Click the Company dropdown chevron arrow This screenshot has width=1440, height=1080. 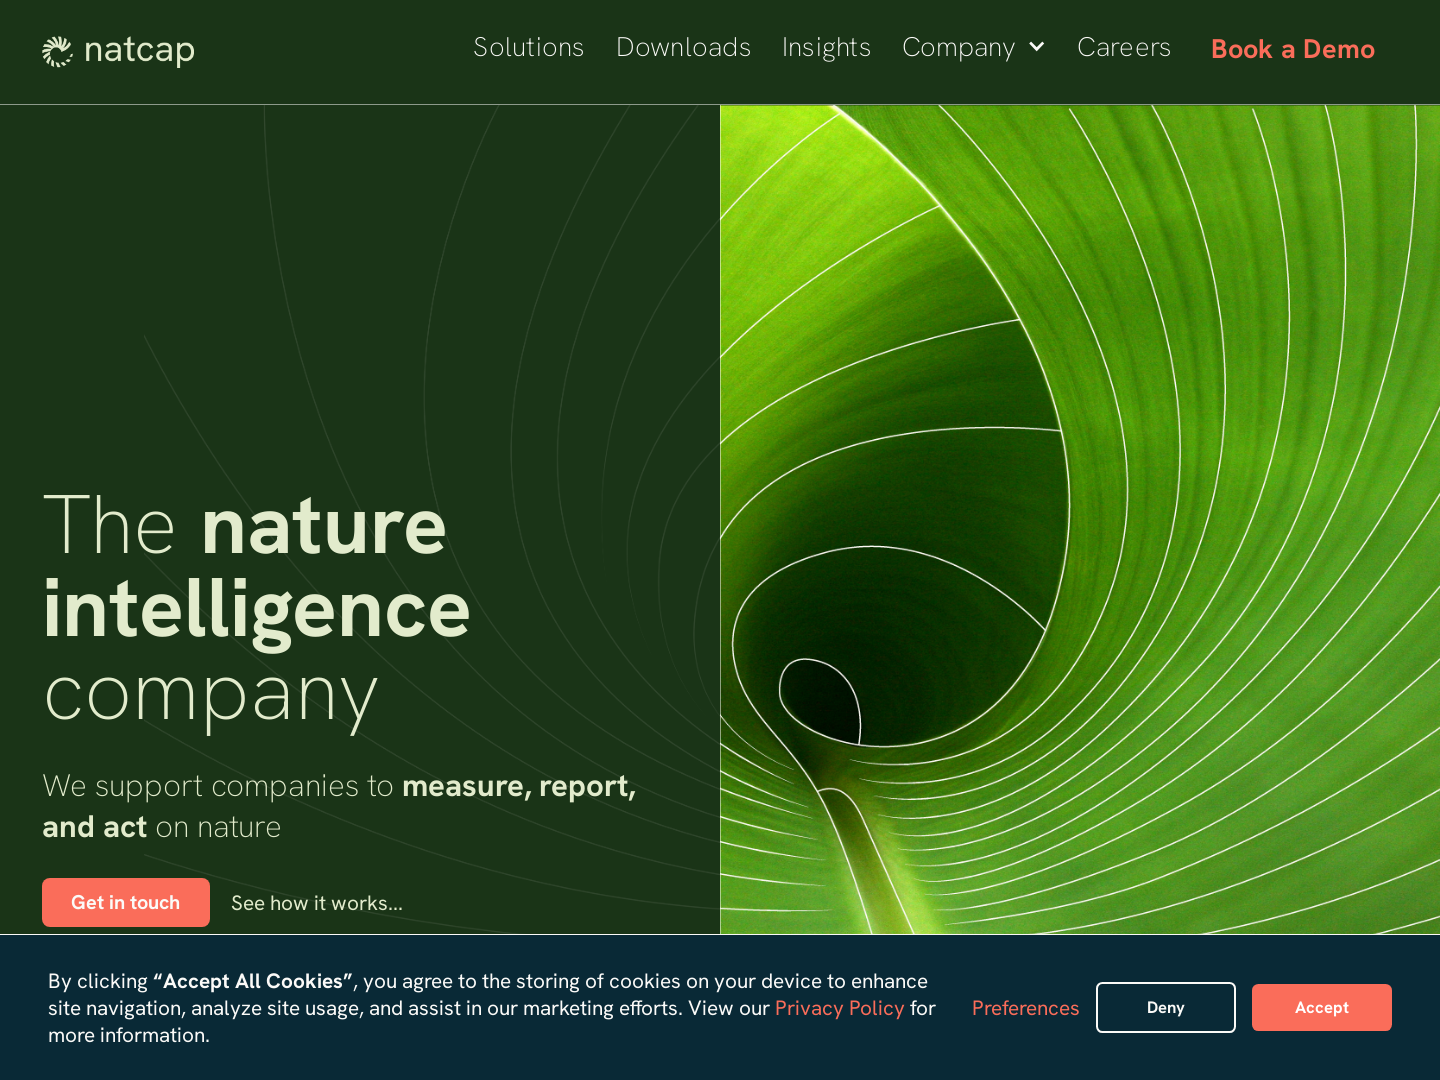[1035, 47]
